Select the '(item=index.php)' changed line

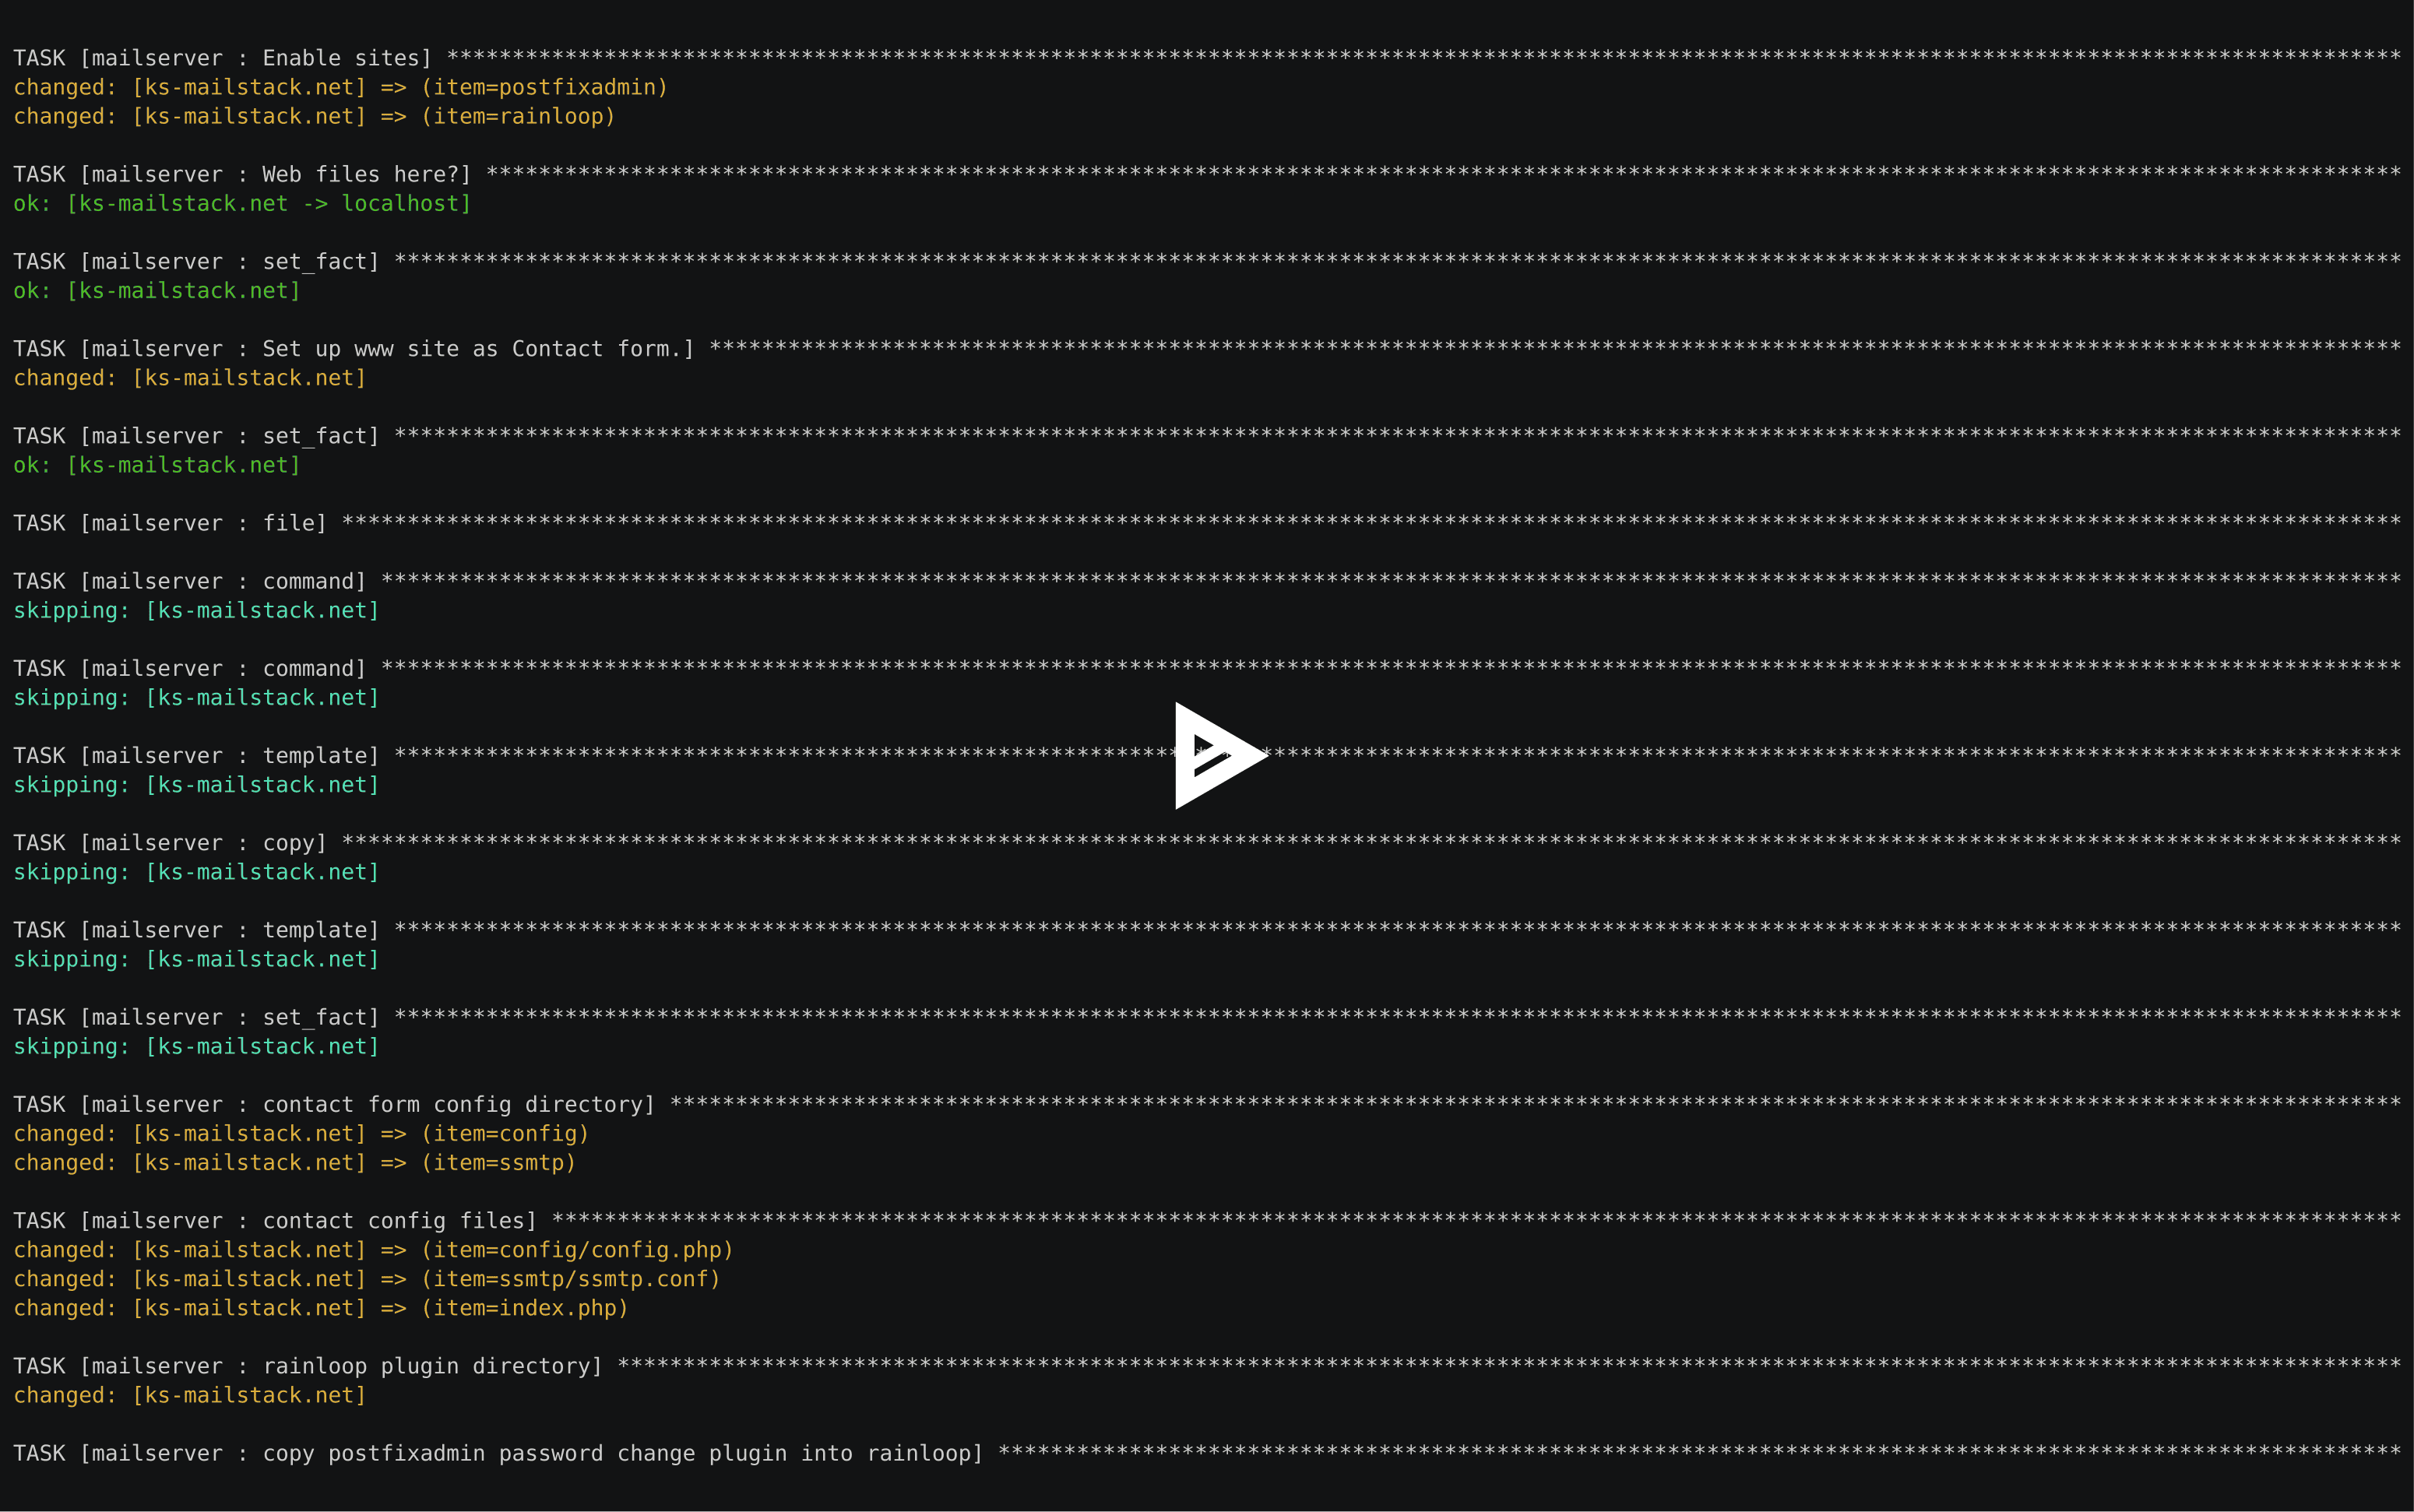[x=321, y=1307]
